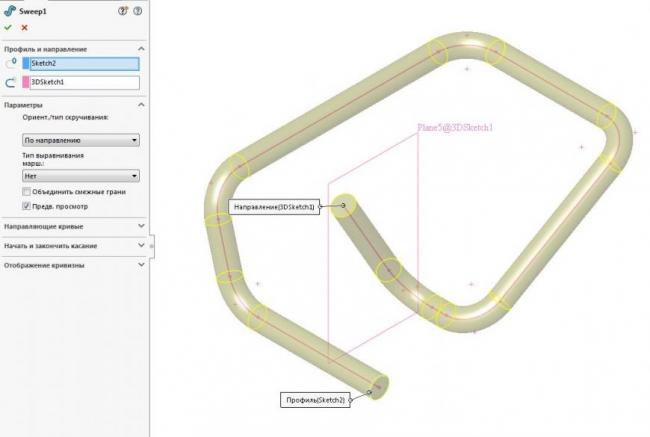This screenshot has height=437, width=650.
Task: Click pink swatch beside 3DSketch1
Action: [26, 82]
